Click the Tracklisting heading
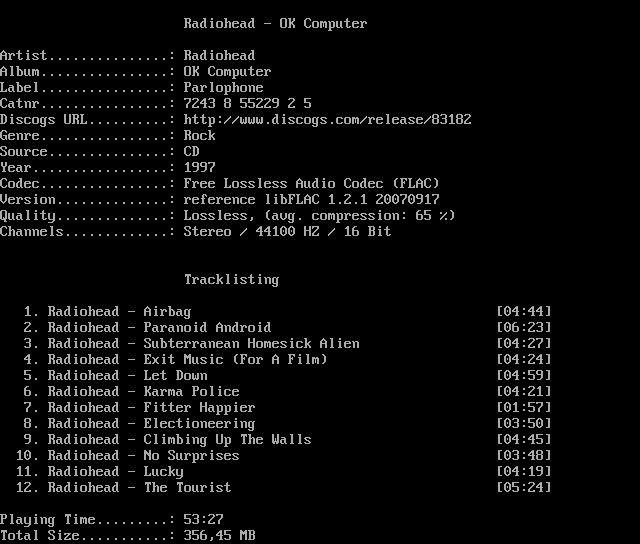Screen dimensions: 640x544 231,280
